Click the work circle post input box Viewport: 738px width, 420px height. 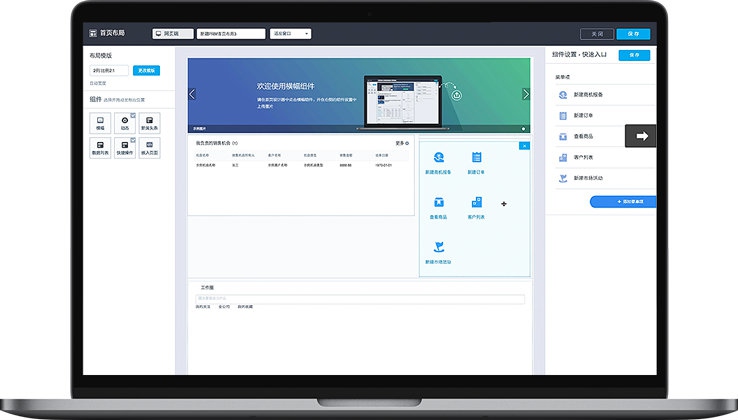[x=360, y=299]
